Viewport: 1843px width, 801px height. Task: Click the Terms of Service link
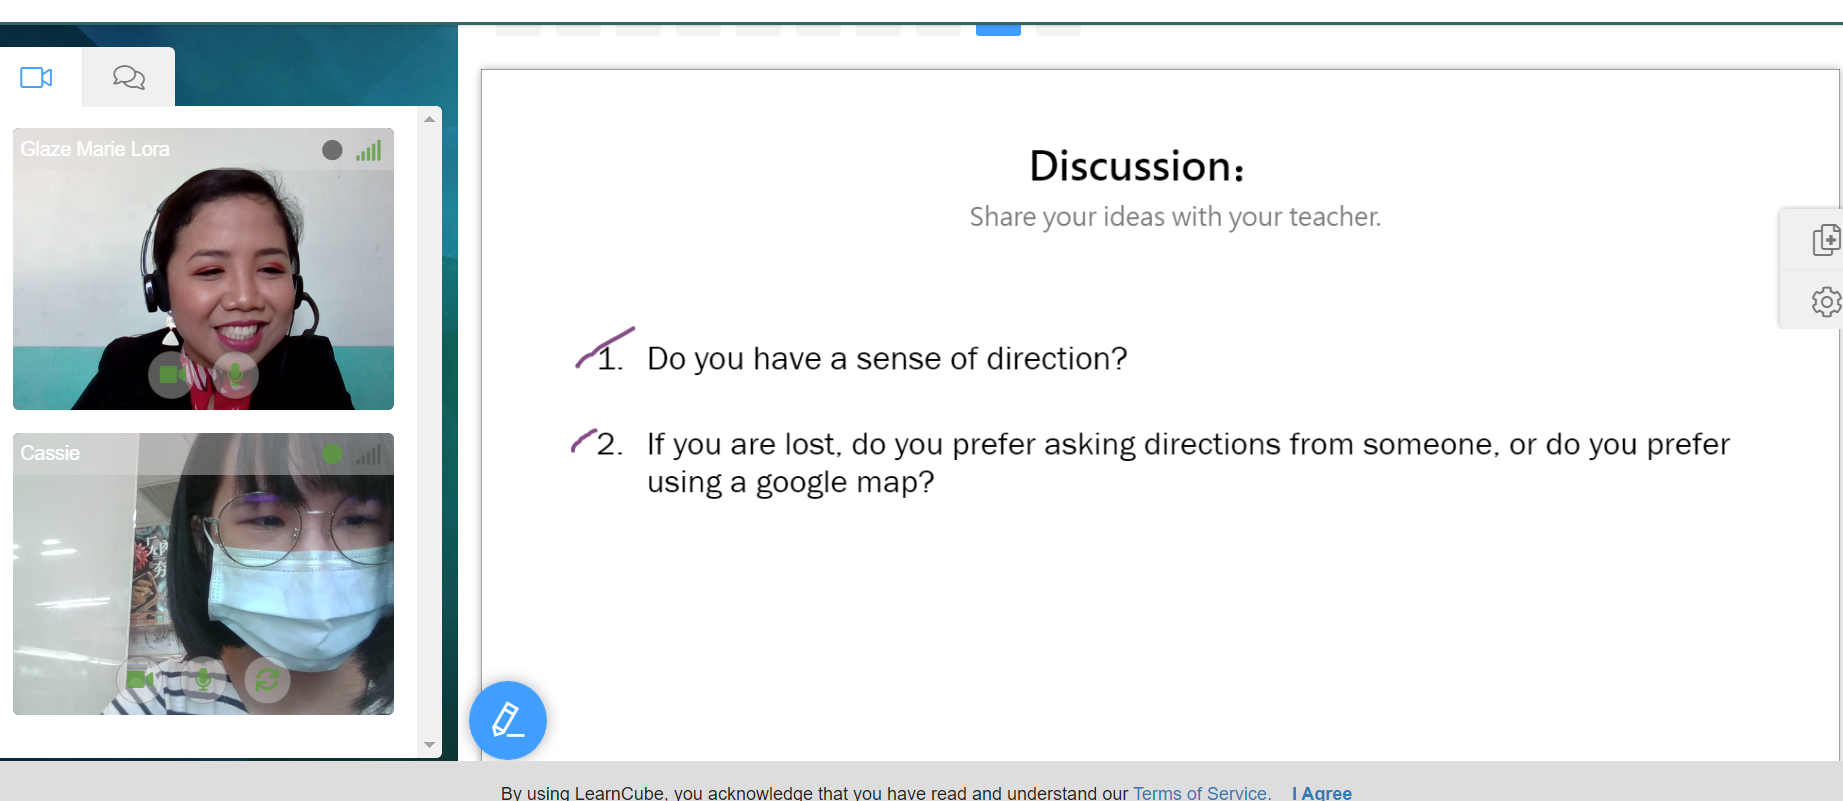[1202, 792]
